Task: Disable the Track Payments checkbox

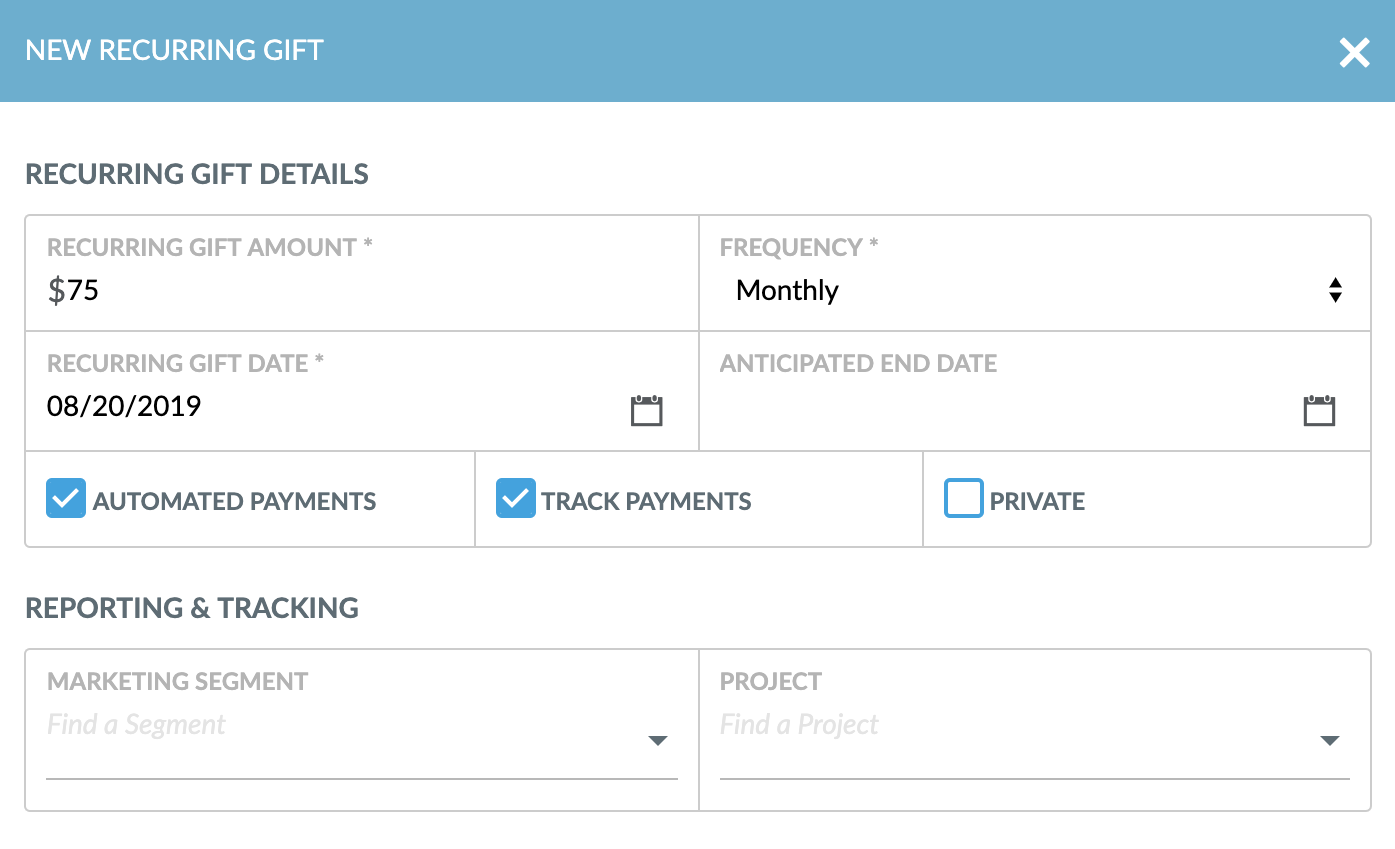Action: (x=515, y=499)
